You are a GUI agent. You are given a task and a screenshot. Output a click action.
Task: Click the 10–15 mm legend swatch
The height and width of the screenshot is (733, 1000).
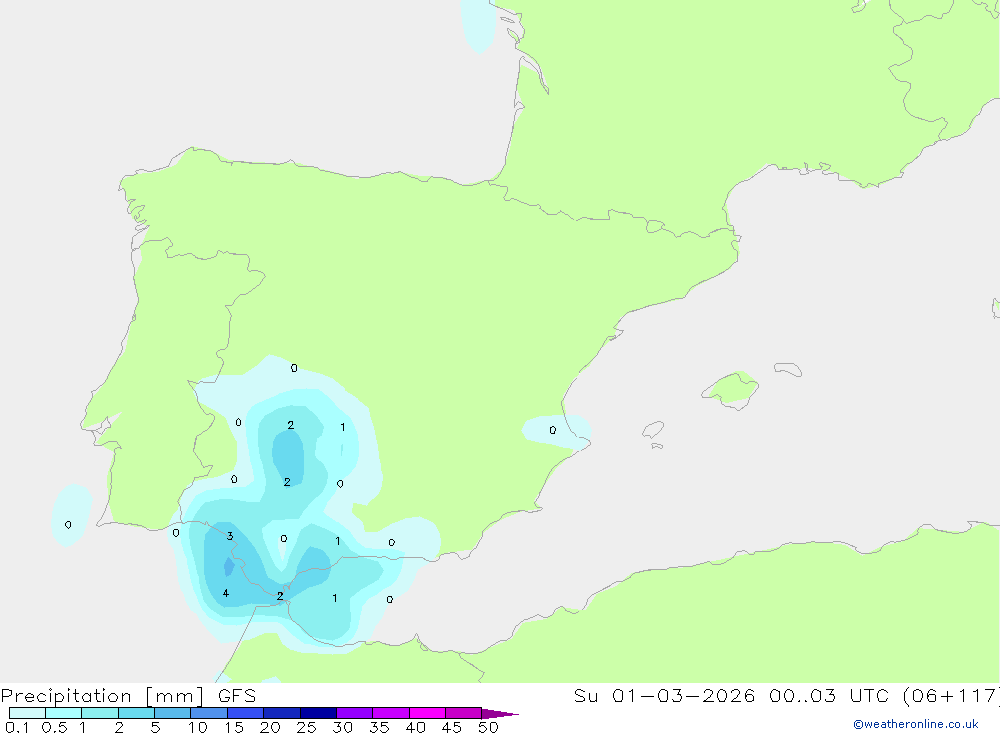[x=209, y=713]
